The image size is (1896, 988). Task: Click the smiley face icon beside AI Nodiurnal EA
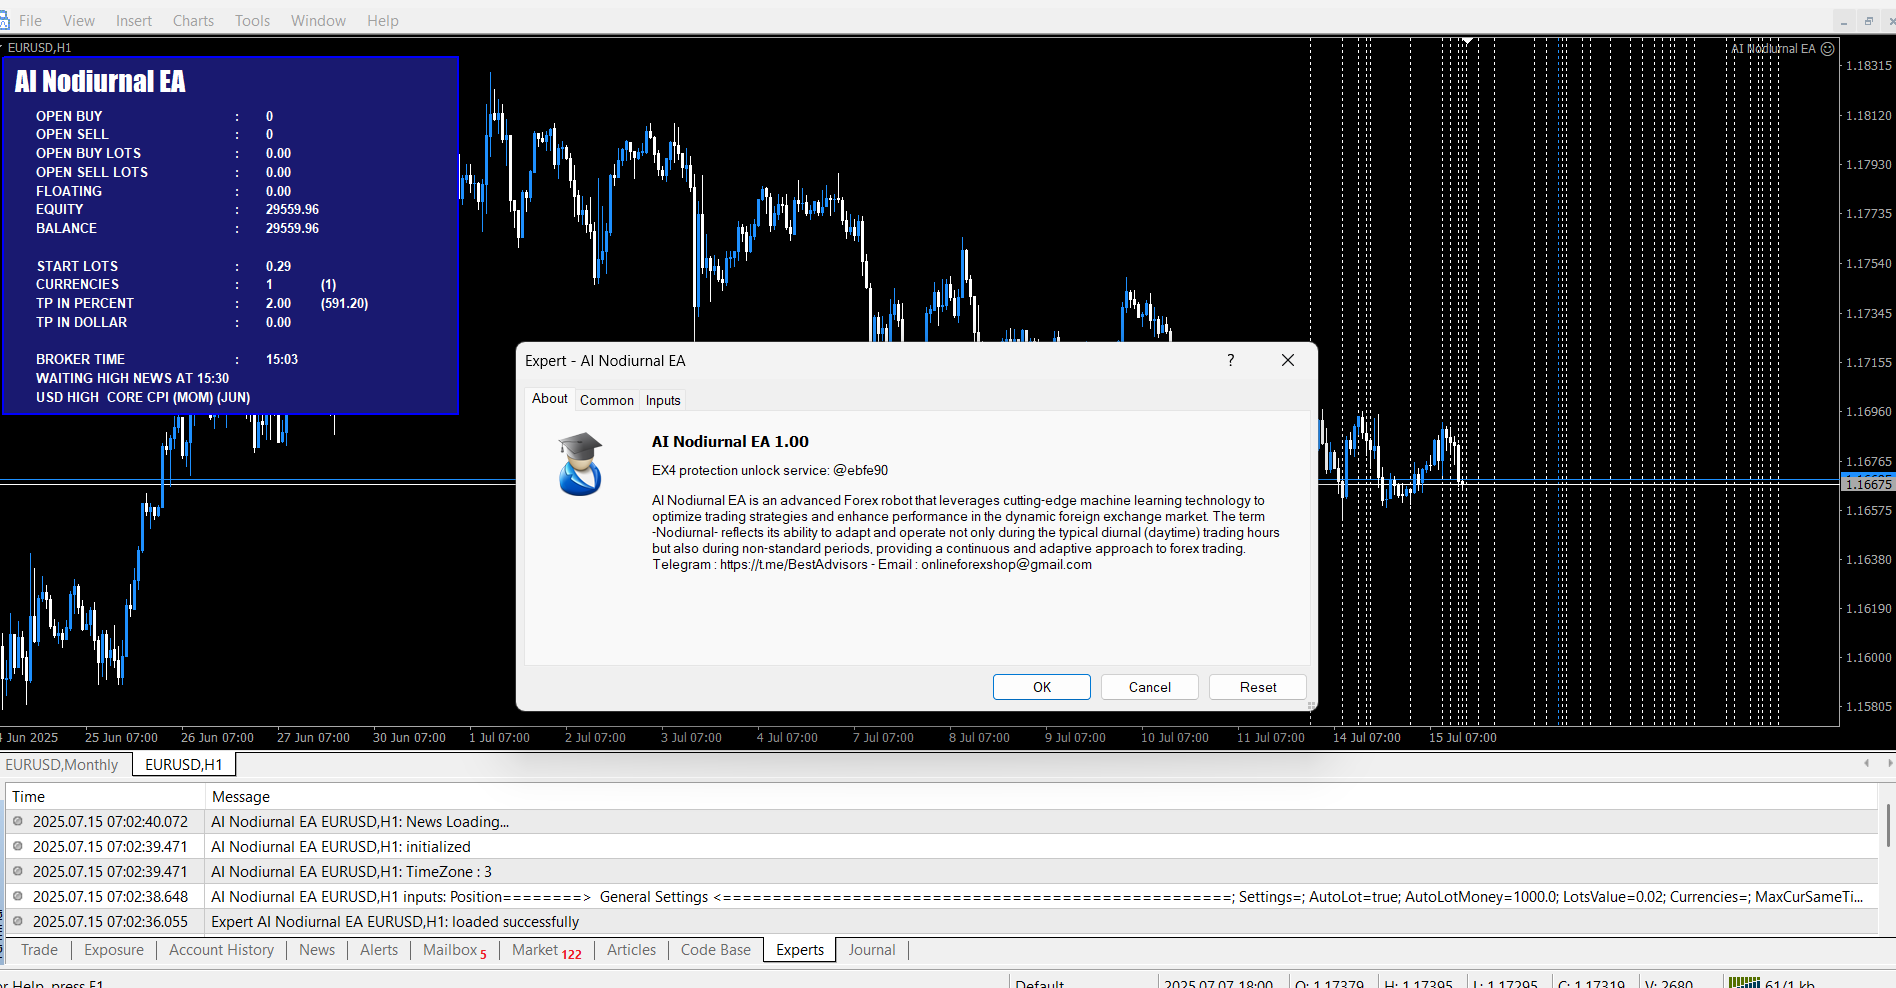[x=1828, y=49]
